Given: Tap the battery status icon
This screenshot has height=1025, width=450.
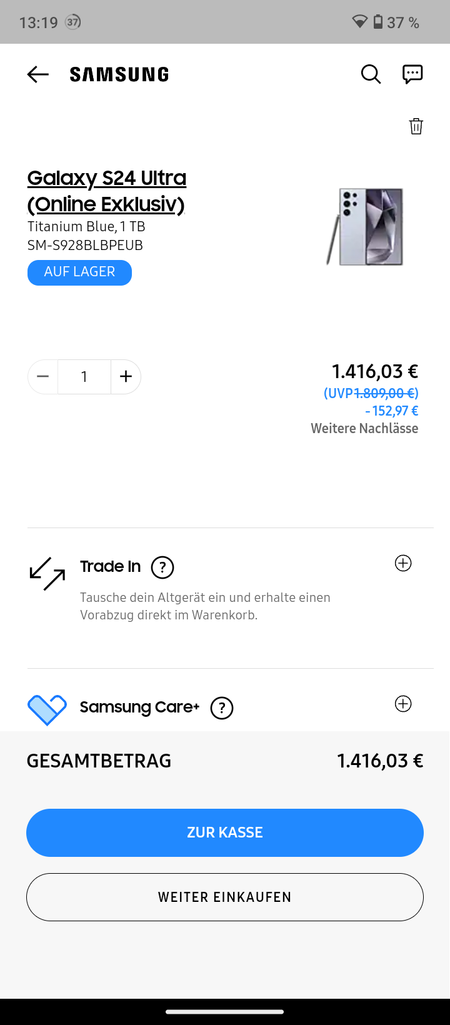Looking at the screenshot, I should point(377,22).
